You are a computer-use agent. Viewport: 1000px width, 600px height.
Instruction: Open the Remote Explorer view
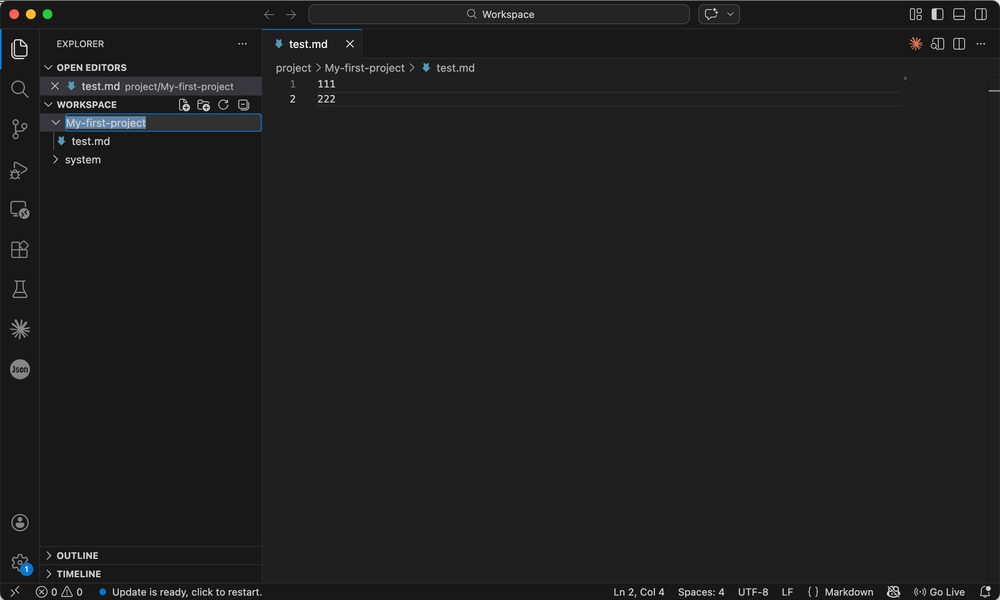(x=19, y=210)
